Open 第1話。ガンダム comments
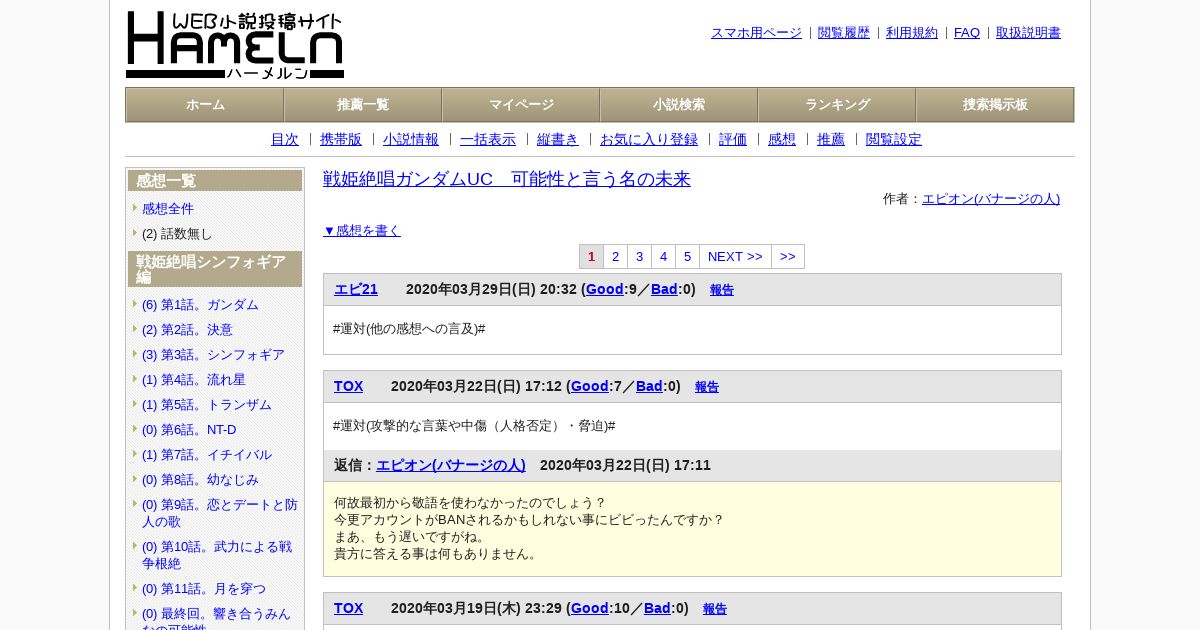This screenshot has width=1200, height=630. tap(200, 305)
